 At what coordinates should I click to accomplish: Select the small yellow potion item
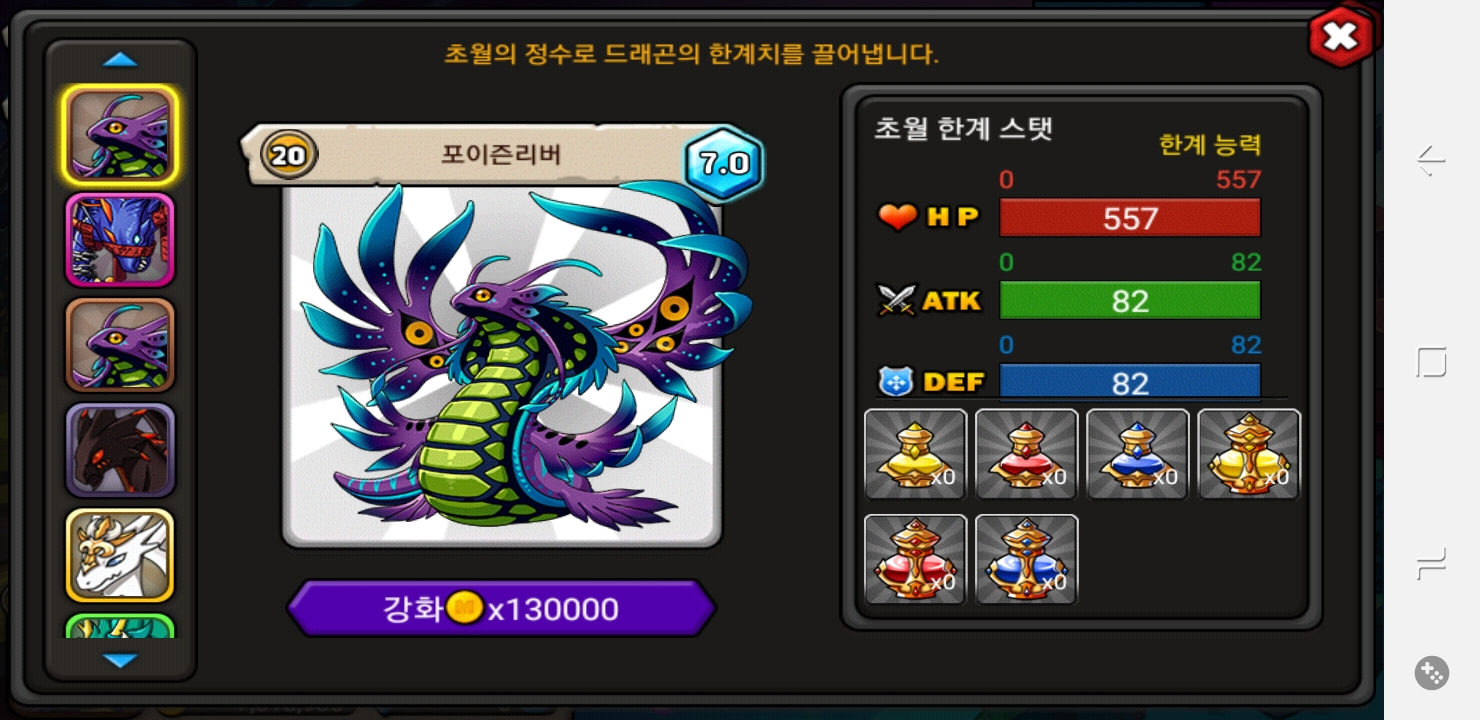[x=915, y=454]
